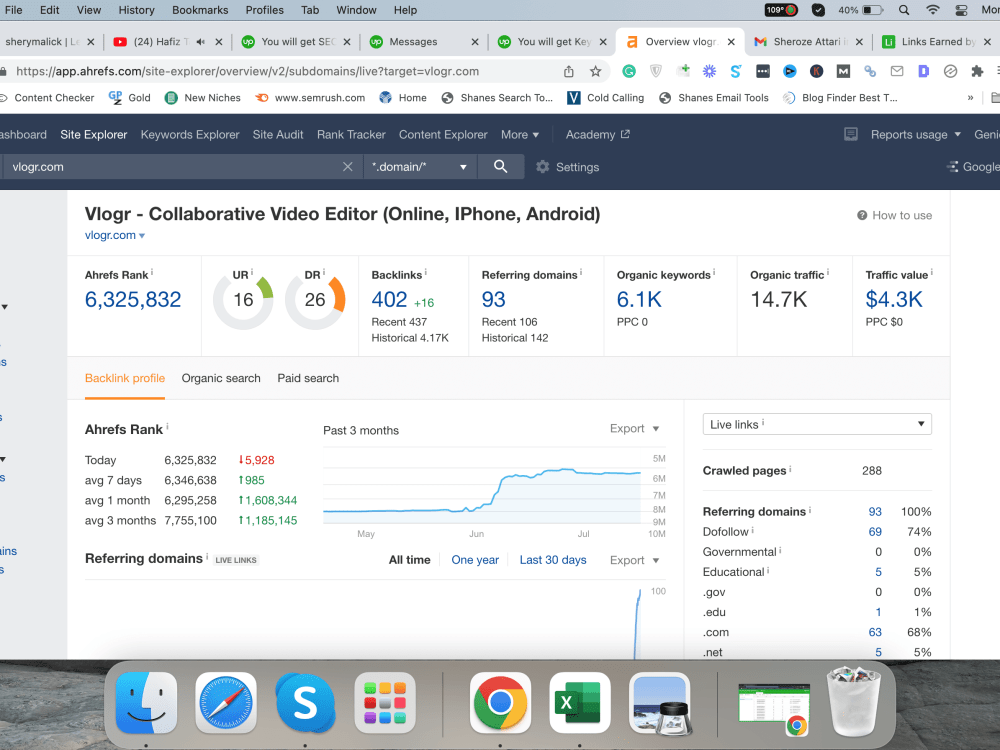Open Launchpad from the dock
Viewport: 1000px width, 750px height.
385,703
